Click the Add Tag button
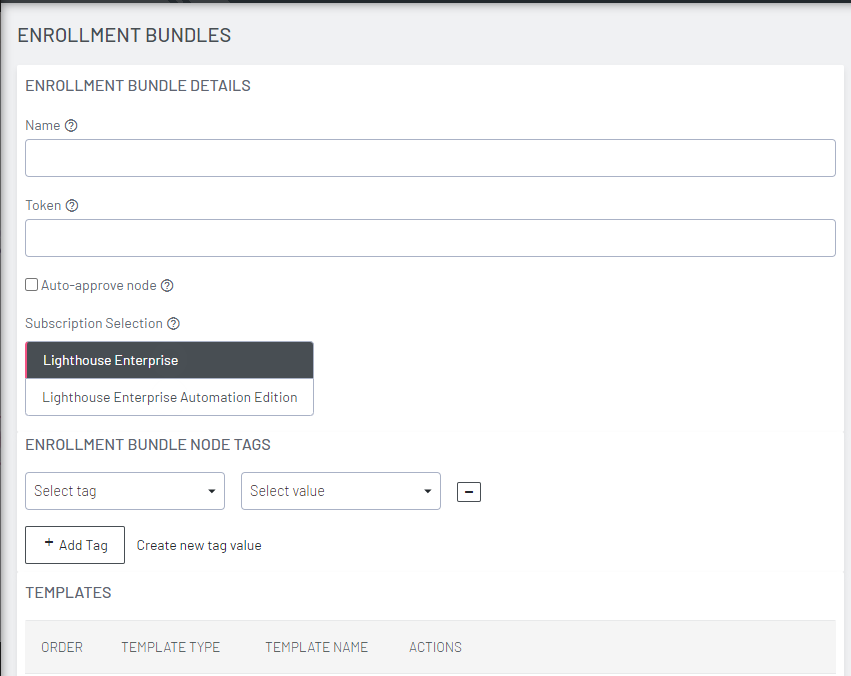This screenshot has height=676, width=851. [74, 544]
